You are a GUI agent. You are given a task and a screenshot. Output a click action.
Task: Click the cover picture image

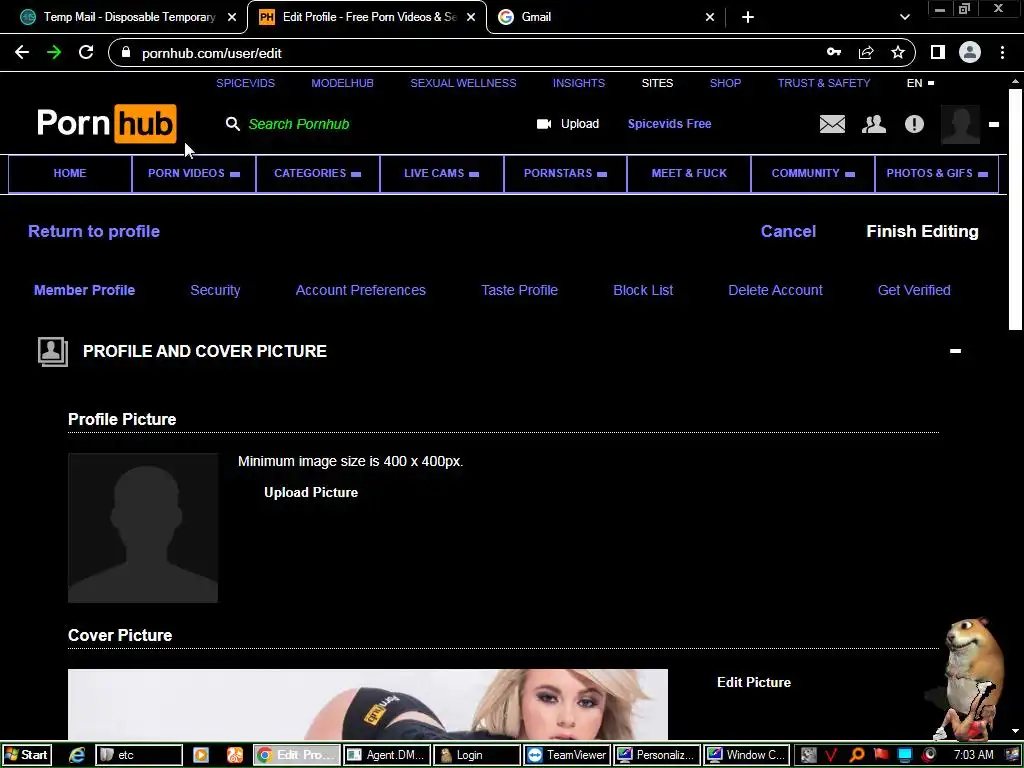click(368, 704)
